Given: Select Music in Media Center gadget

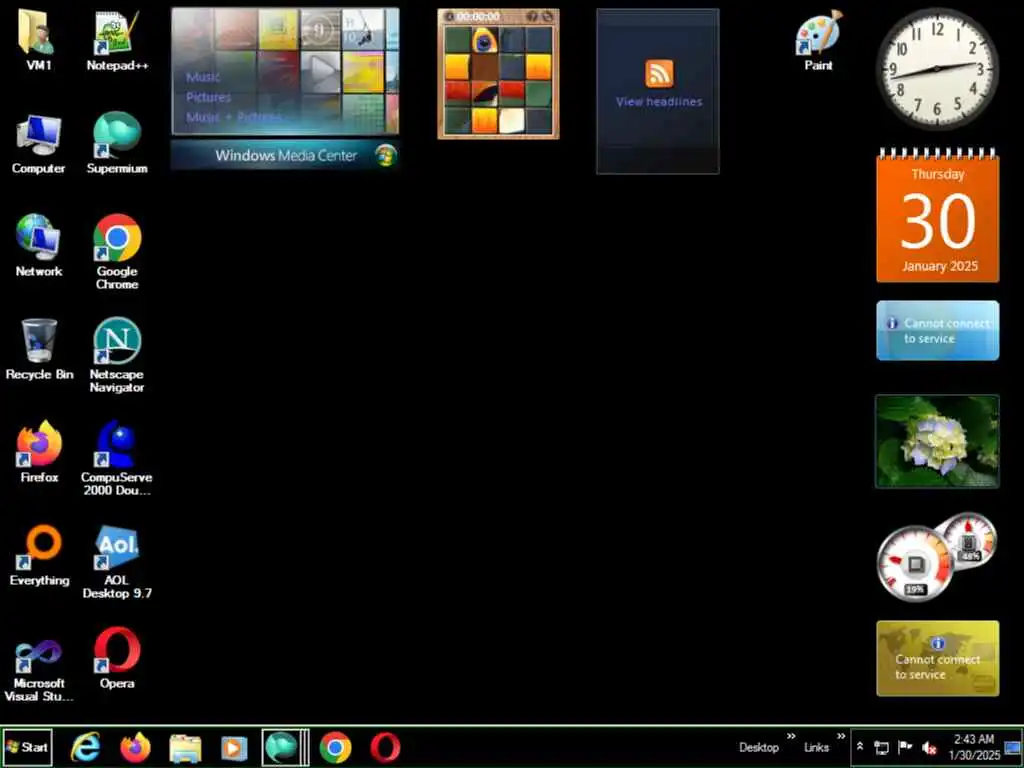Looking at the screenshot, I should (x=203, y=77).
